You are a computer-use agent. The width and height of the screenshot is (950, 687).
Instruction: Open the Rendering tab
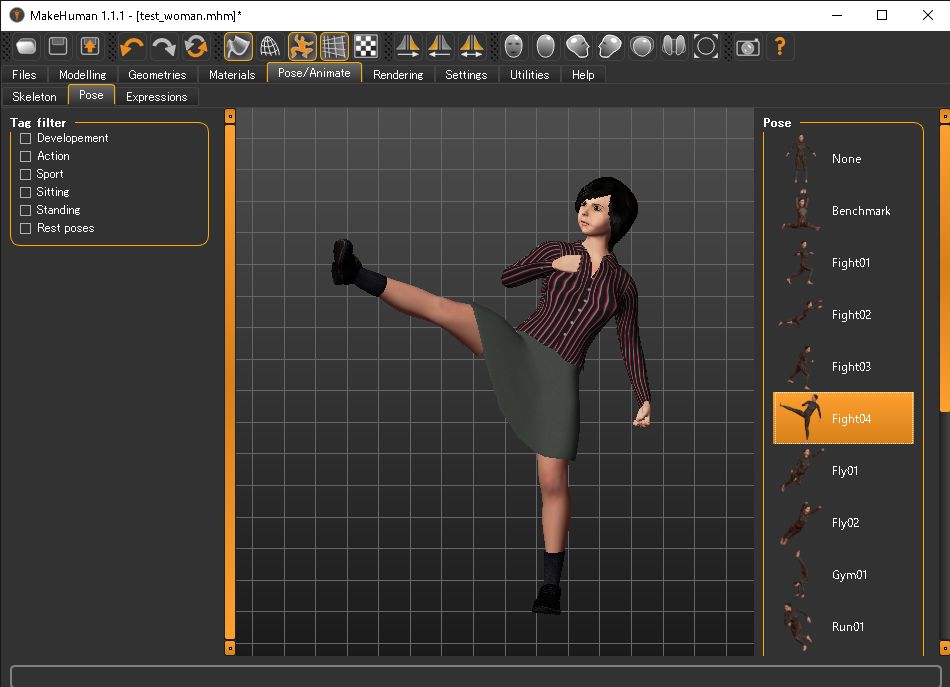coord(398,74)
